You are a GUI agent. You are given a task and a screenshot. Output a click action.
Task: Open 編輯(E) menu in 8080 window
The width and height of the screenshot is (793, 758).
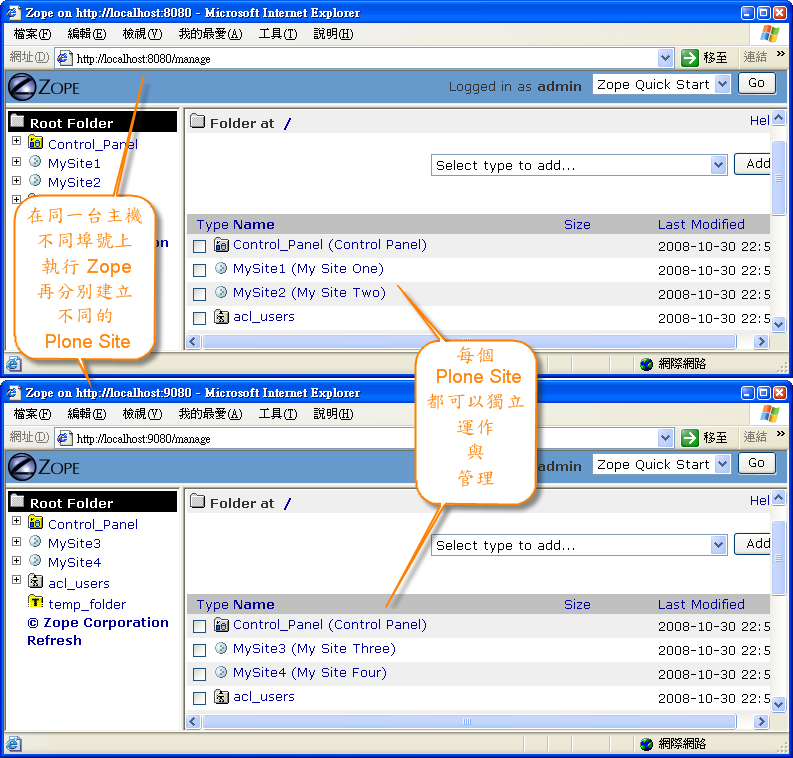pyautogui.click(x=86, y=34)
